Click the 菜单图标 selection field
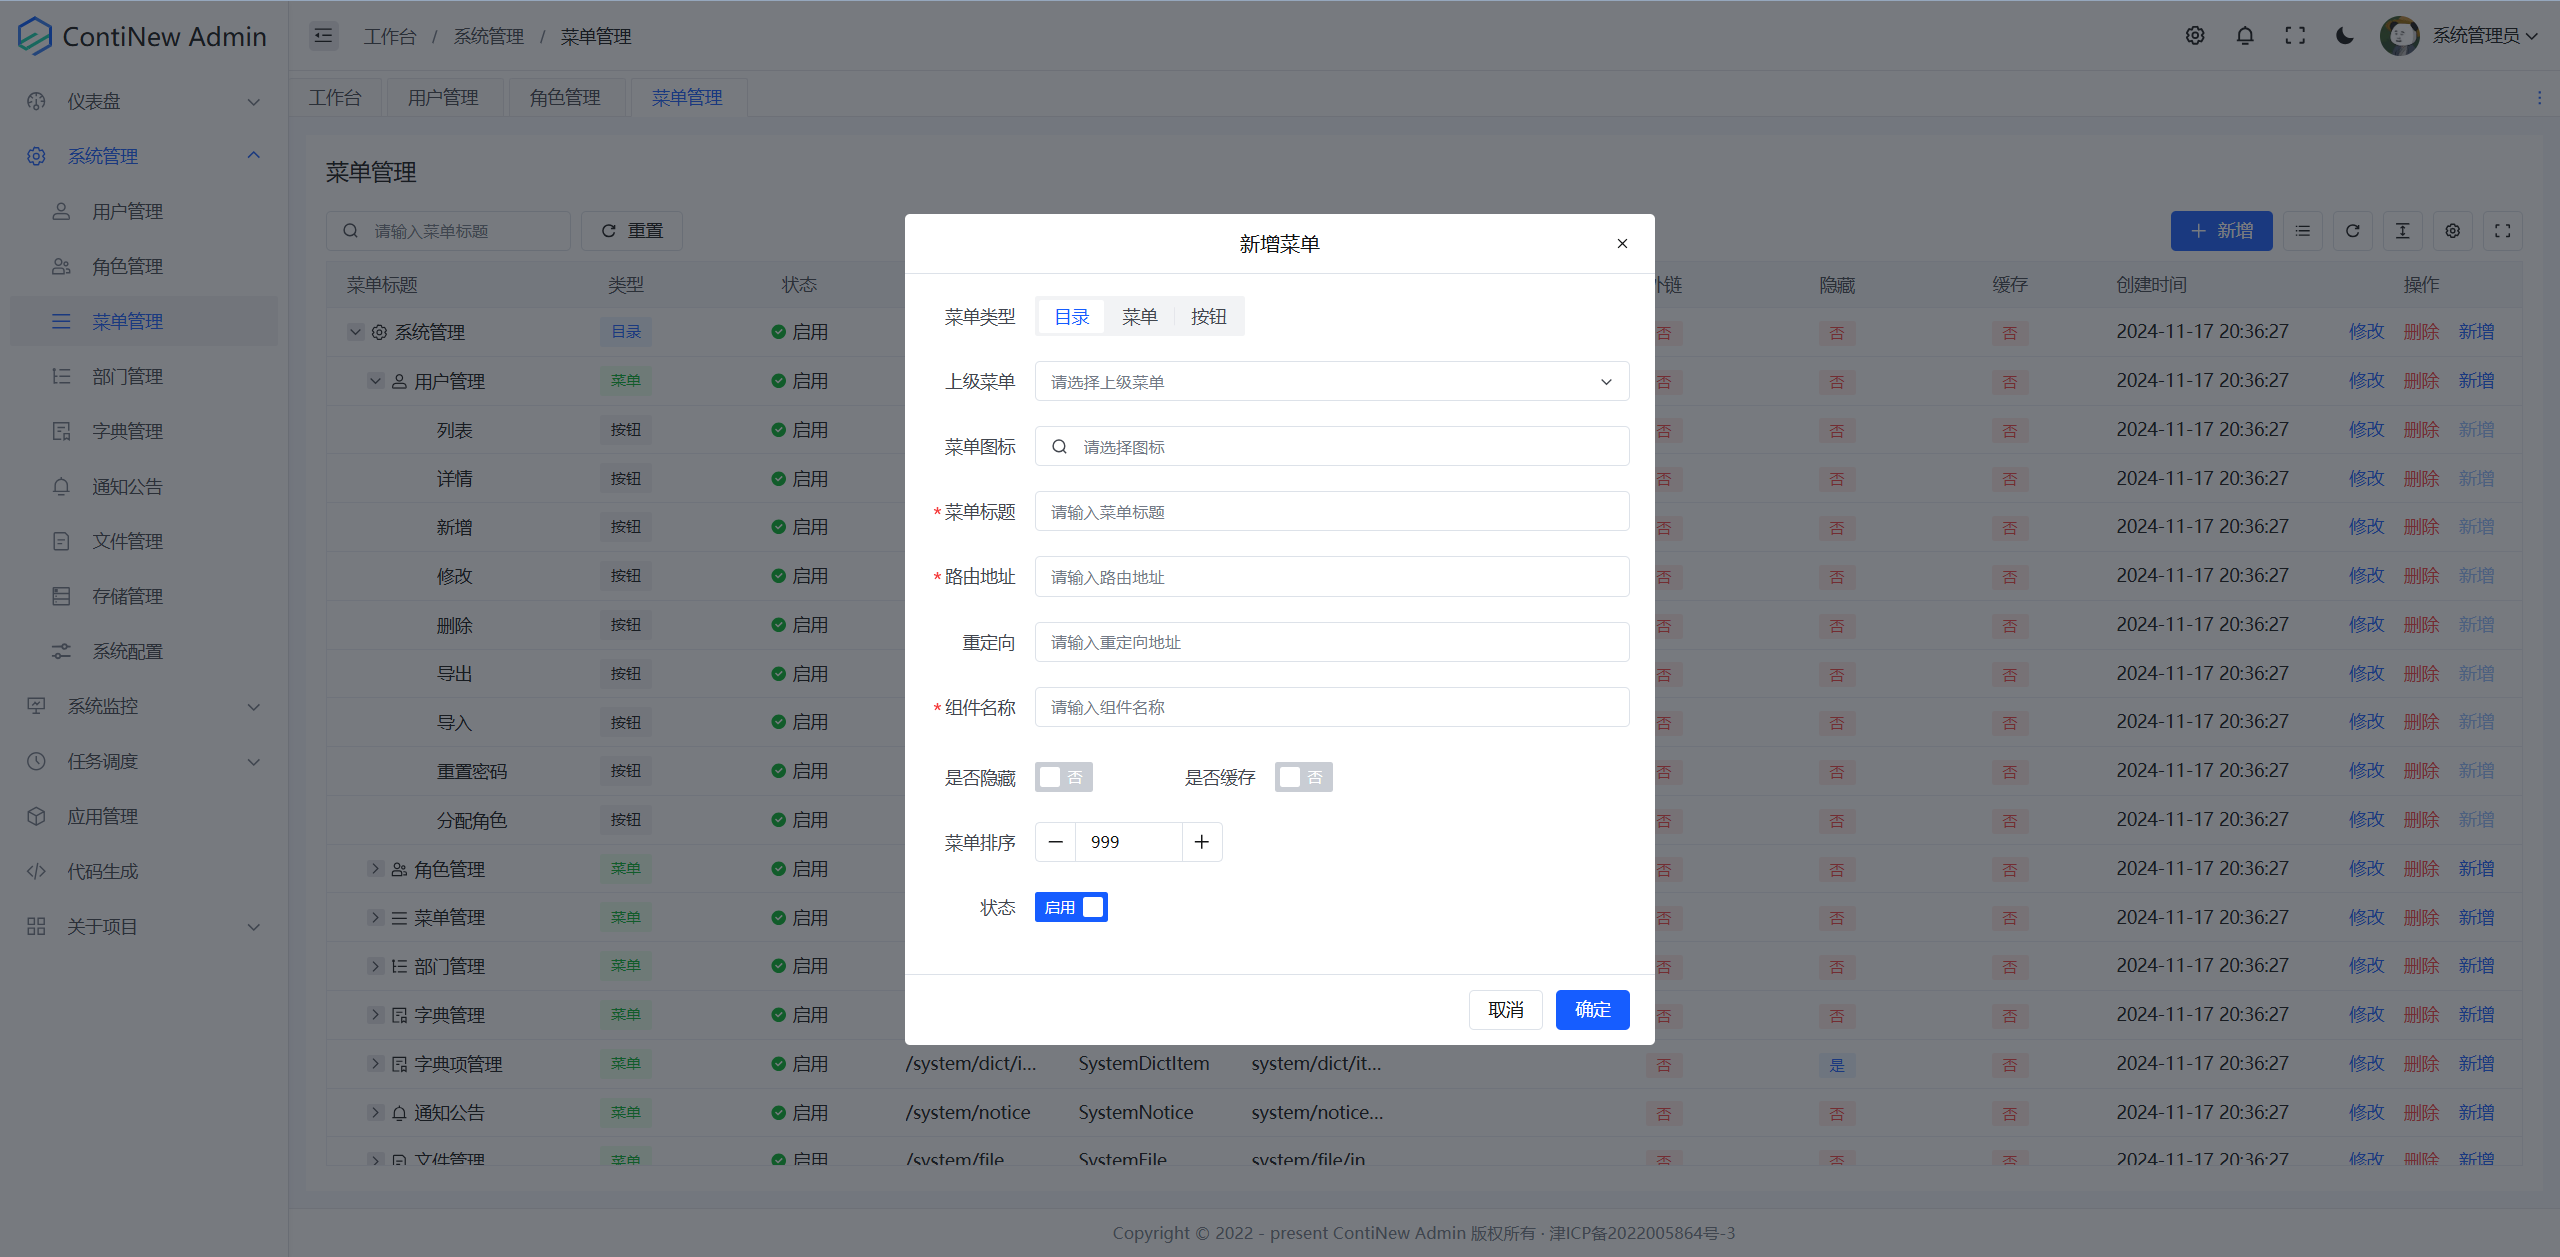Image resolution: width=2560 pixels, height=1257 pixels. (x=1331, y=447)
